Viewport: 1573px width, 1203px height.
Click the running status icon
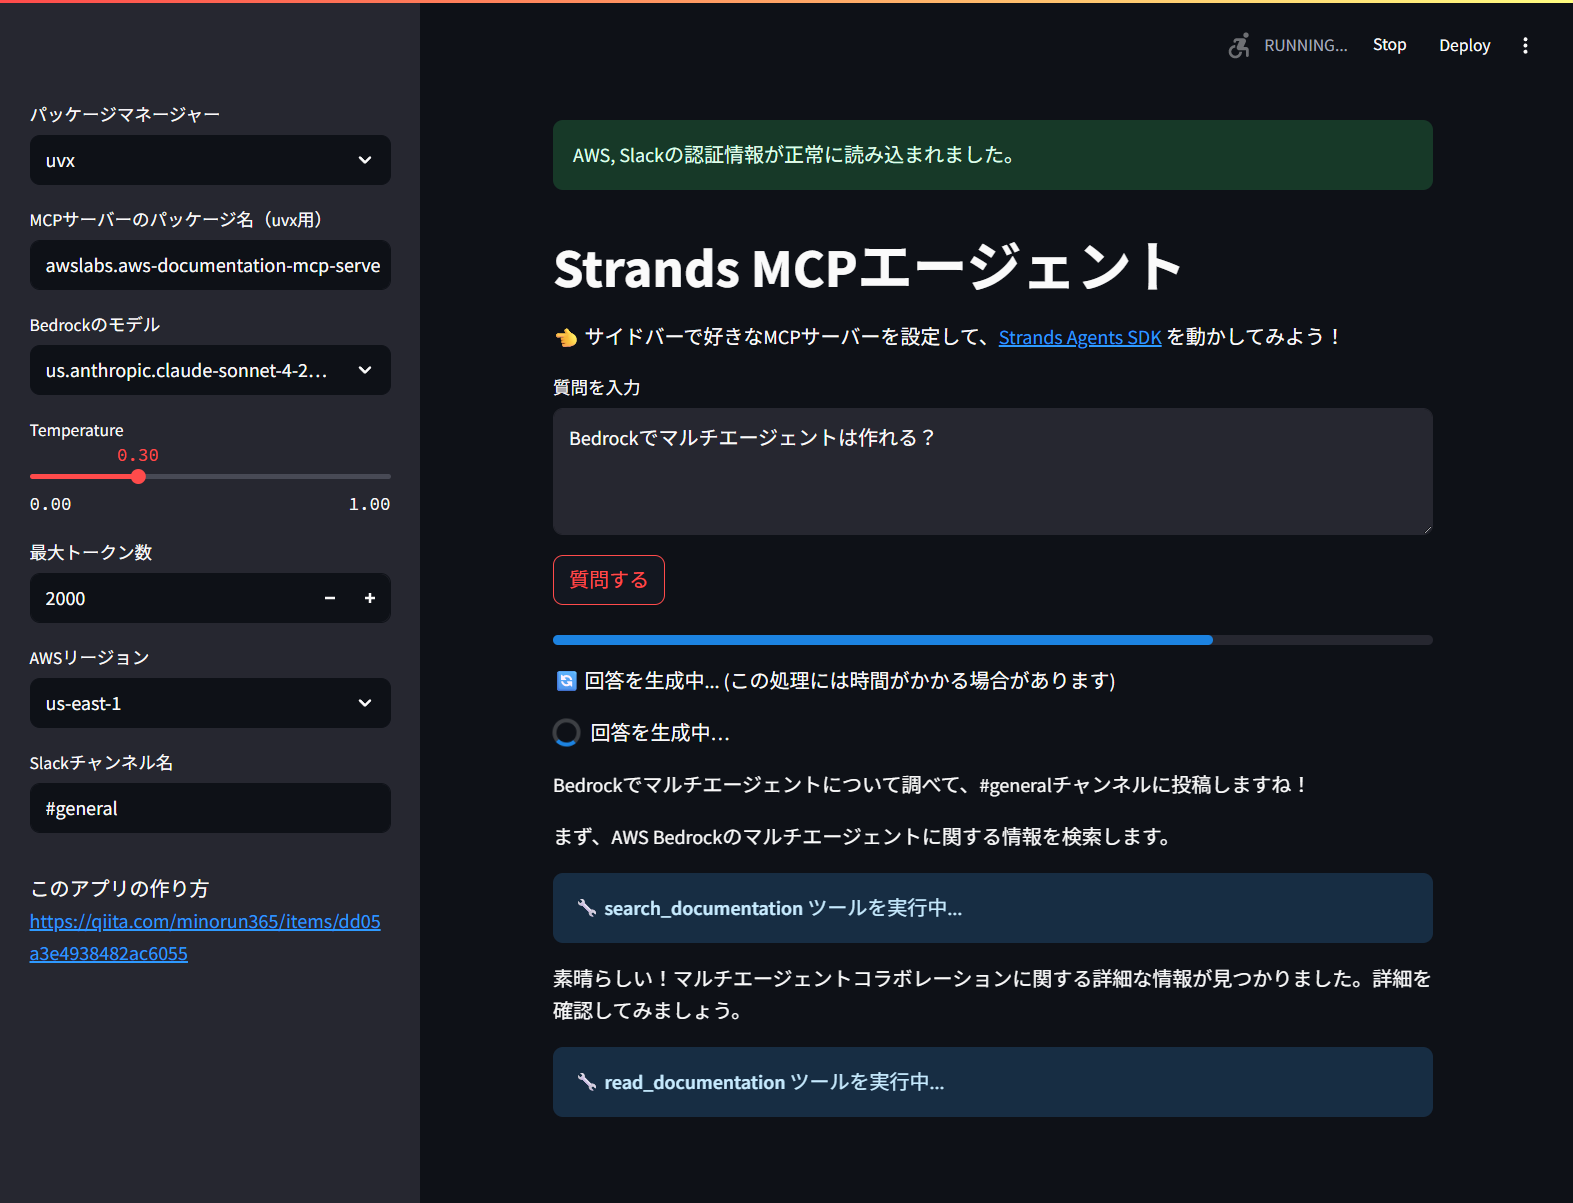tap(1239, 45)
